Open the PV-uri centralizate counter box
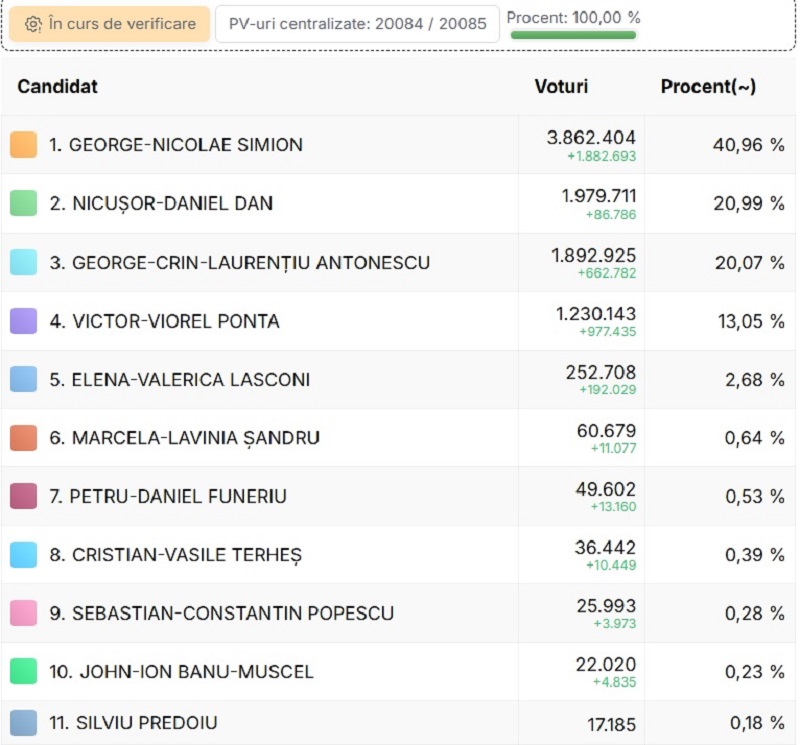 coord(357,24)
